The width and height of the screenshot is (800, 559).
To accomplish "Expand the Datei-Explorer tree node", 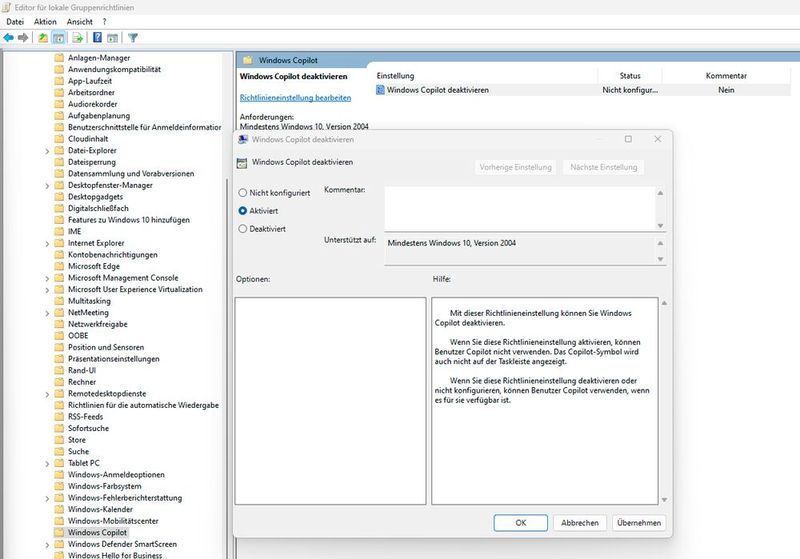I will point(47,151).
